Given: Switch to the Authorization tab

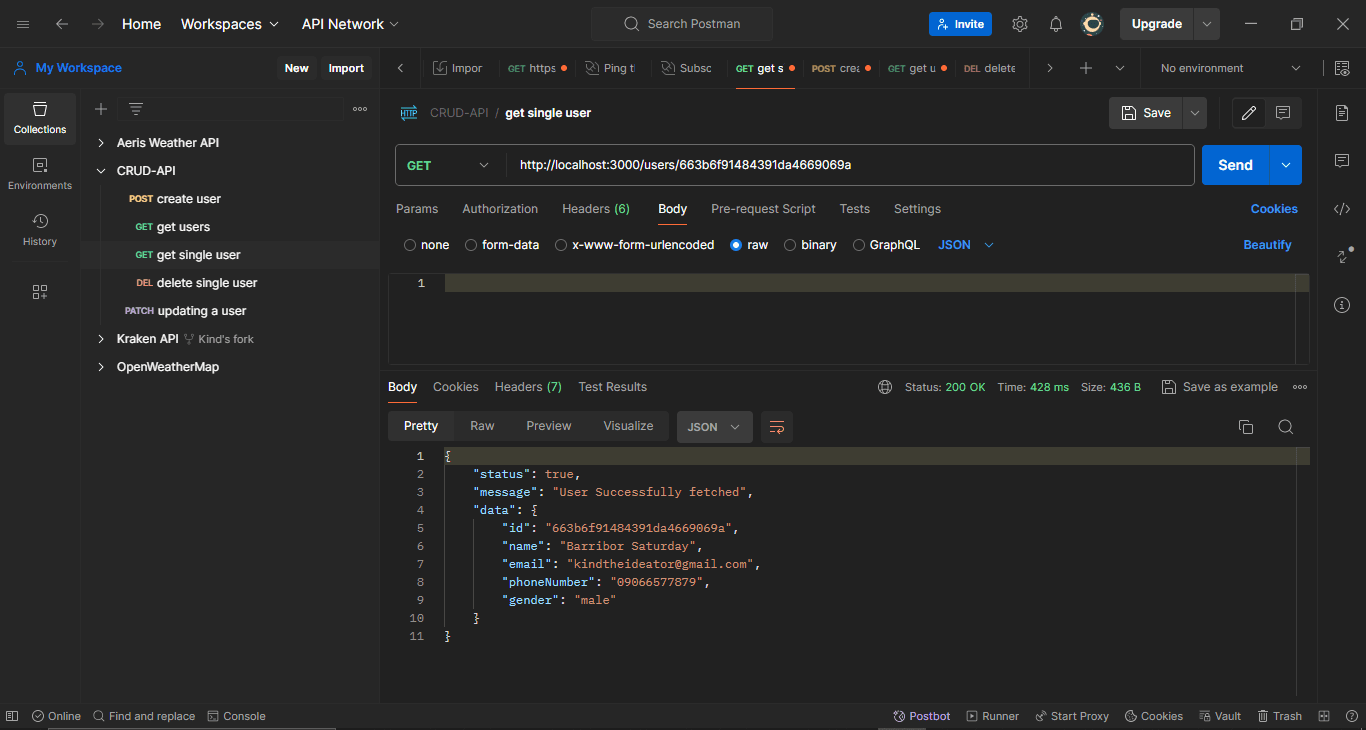Looking at the screenshot, I should click(x=500, y=209).
